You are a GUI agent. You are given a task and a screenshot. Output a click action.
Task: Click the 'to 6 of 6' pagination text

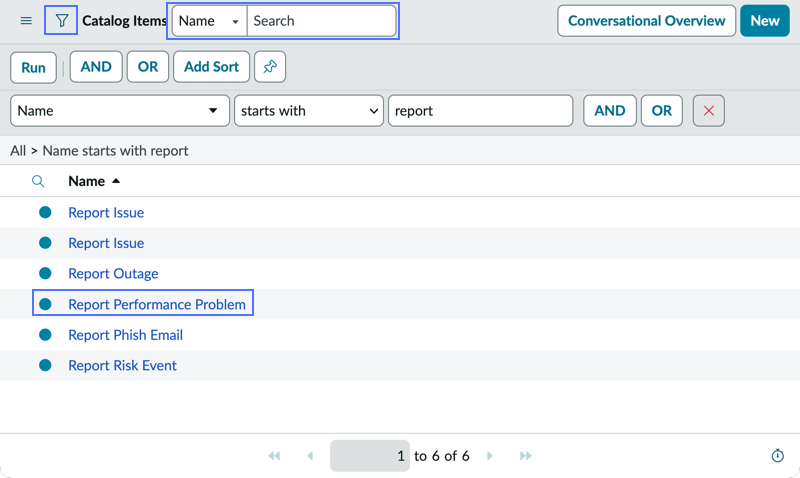click(442, 456)
